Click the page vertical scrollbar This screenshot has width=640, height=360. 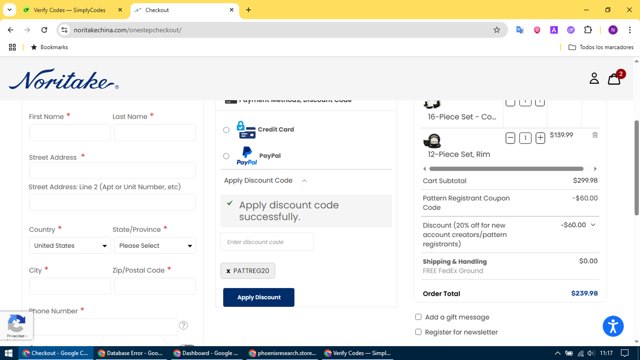636,167
